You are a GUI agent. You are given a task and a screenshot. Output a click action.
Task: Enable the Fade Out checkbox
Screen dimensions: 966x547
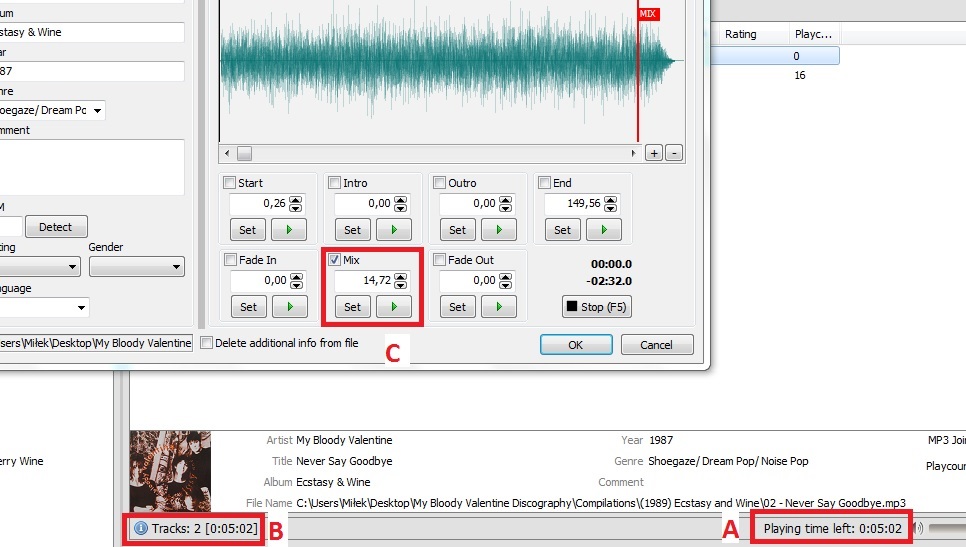tap(440, 260)
